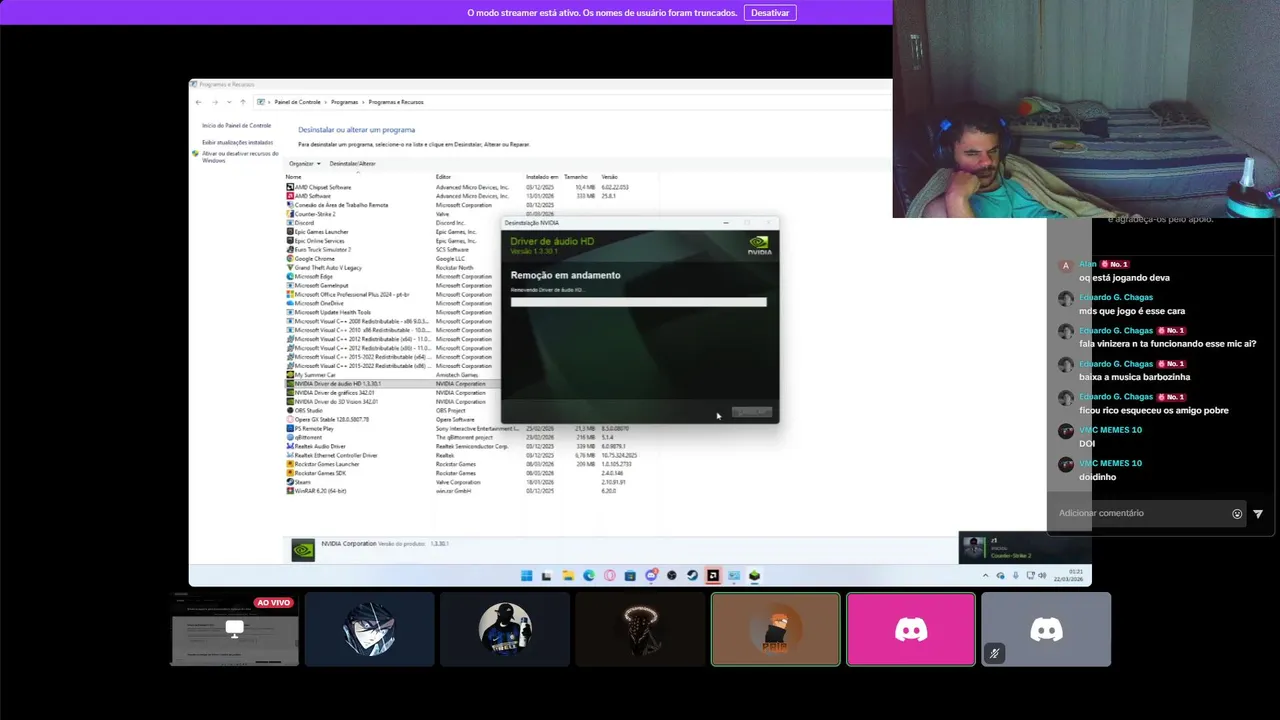Image resolution: width=1280 pixels, height=720 pixels.
Task: Click the WinRAR 6.20 program icon
Action: [290, 491]
